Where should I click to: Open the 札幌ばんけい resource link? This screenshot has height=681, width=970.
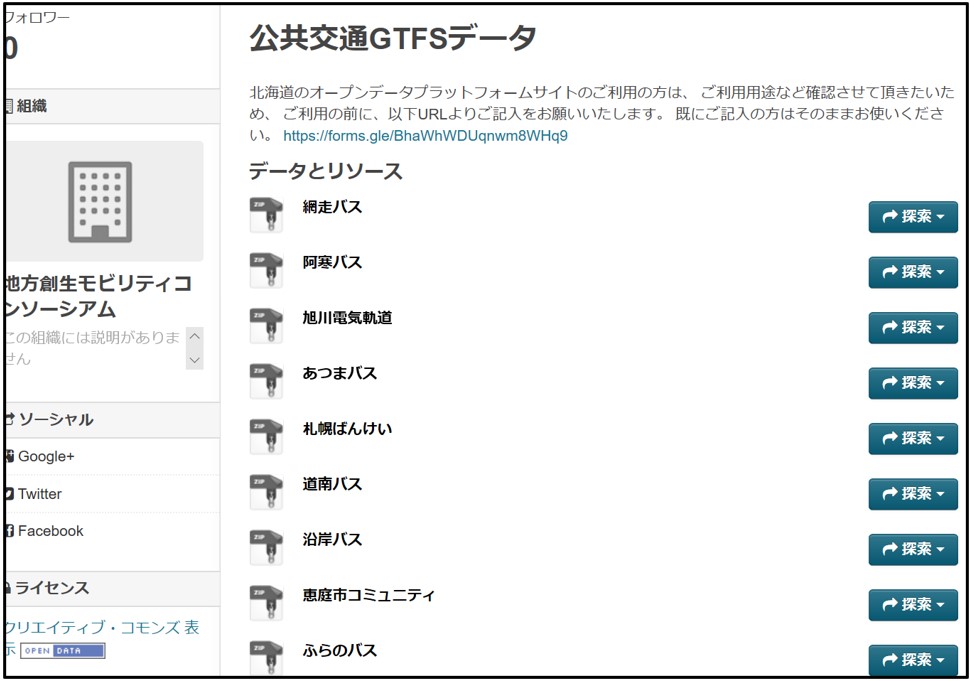tap(347, 429)
